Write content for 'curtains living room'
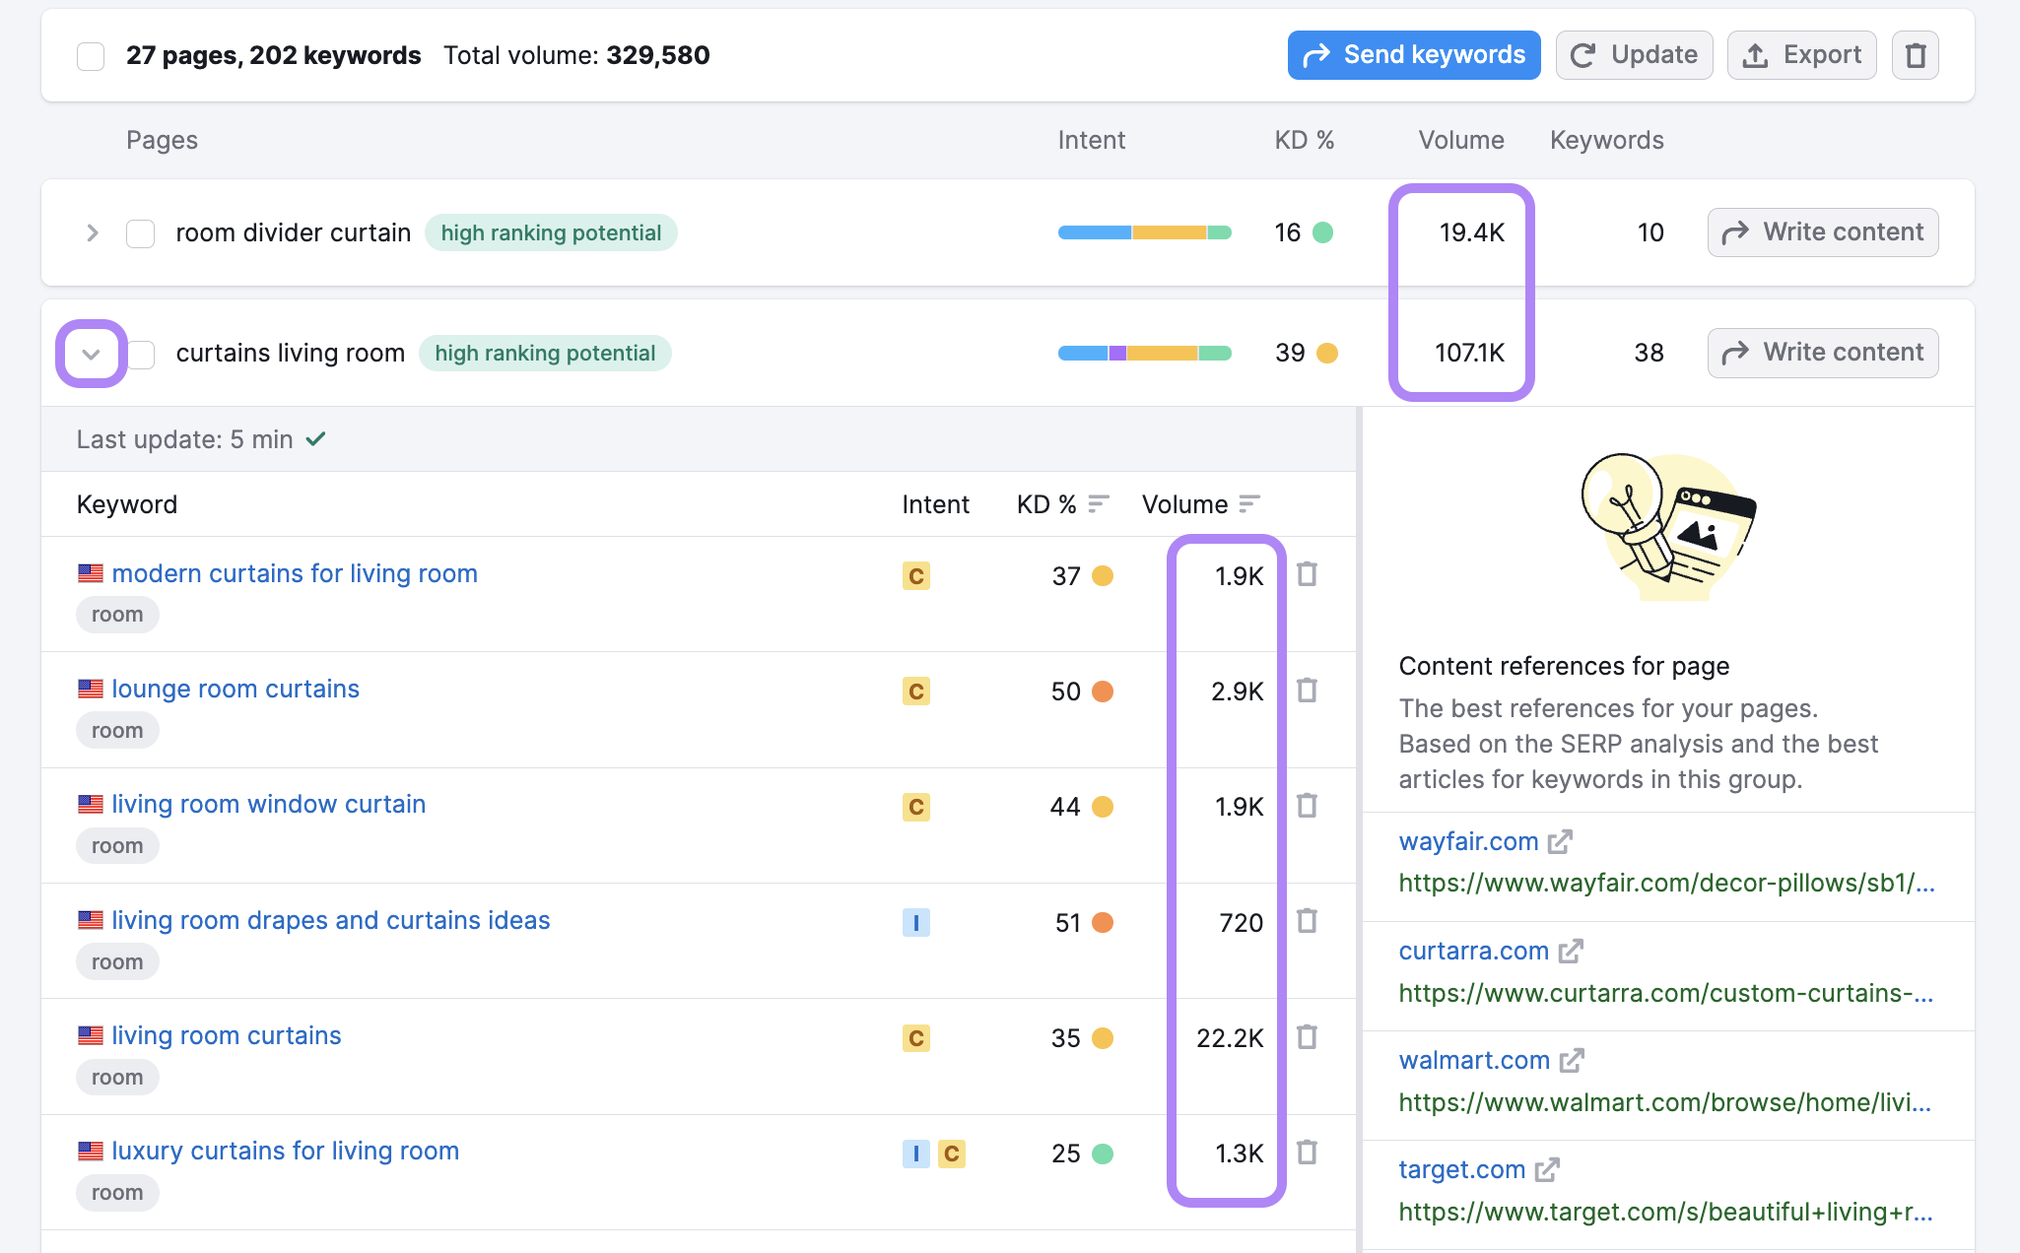This screenshot has width=2020, height=1253. pyautogui.click(x=1822, y=353)
